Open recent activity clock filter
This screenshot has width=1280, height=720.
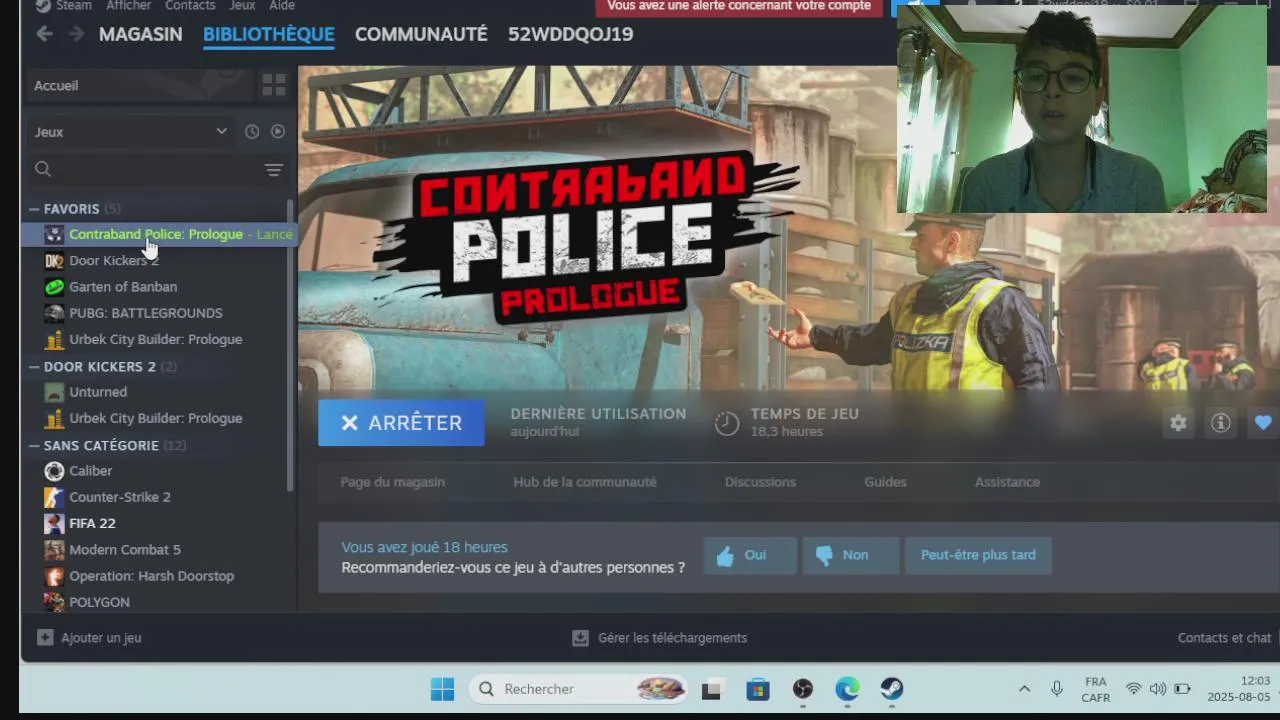pos(252,131)
